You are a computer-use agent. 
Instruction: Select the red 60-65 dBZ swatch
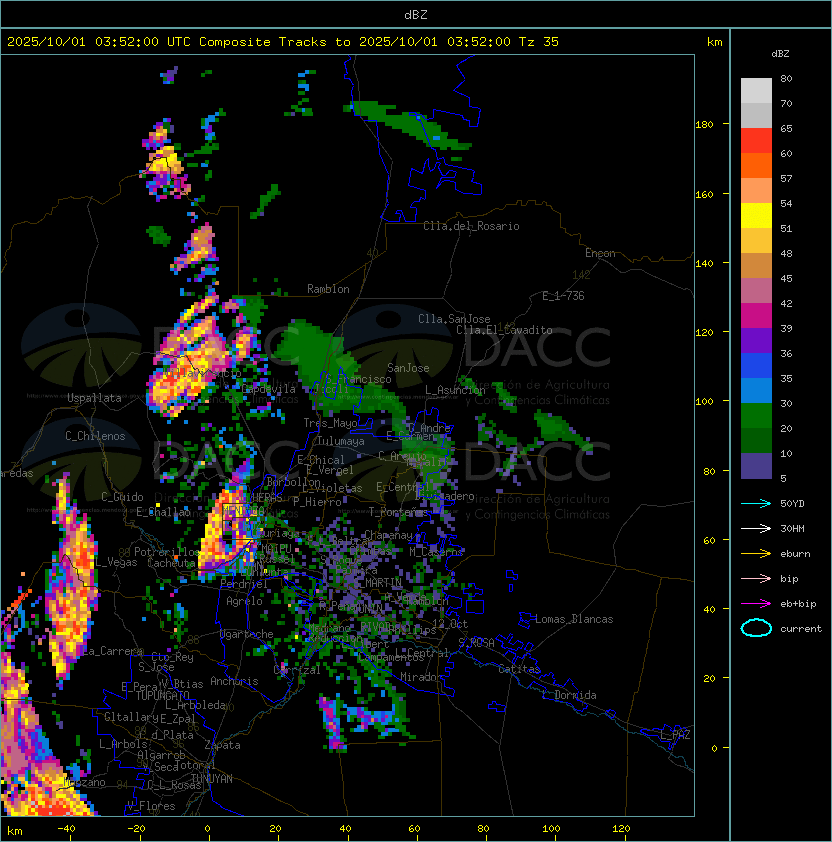756,141
